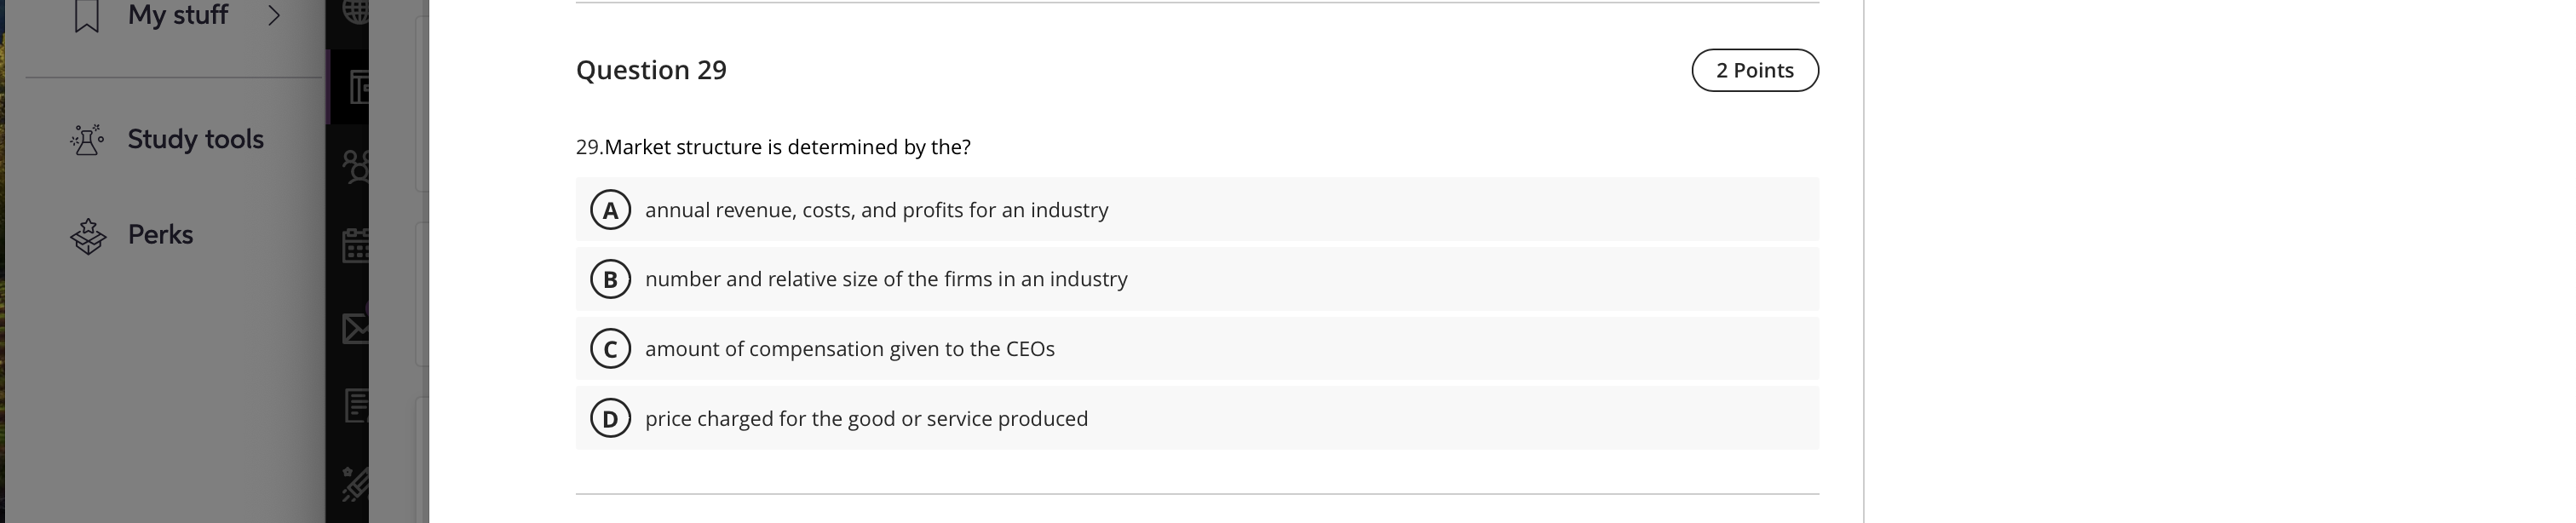The height and width of the screenshot is (523, 2576).
Task: Click the 2 Points badge
Action: coord(1754,71)
